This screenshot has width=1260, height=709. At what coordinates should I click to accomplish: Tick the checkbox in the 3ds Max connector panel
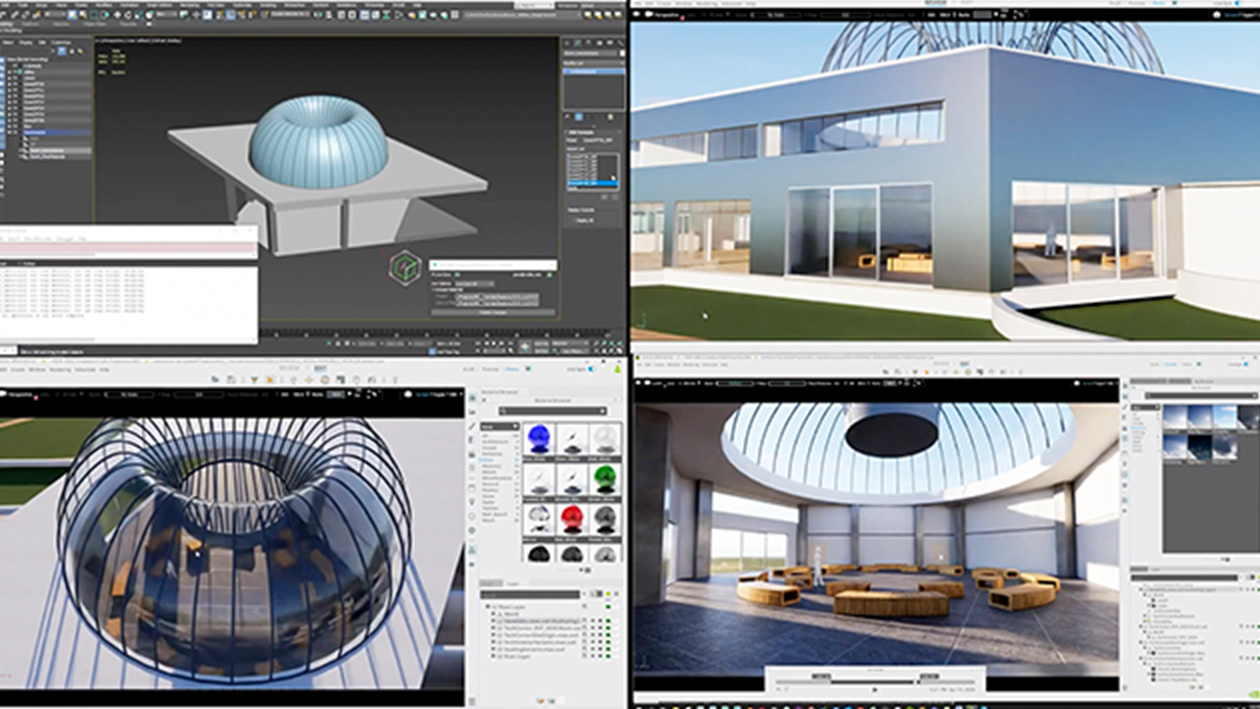pyautogui.click(x=458, y=274)
